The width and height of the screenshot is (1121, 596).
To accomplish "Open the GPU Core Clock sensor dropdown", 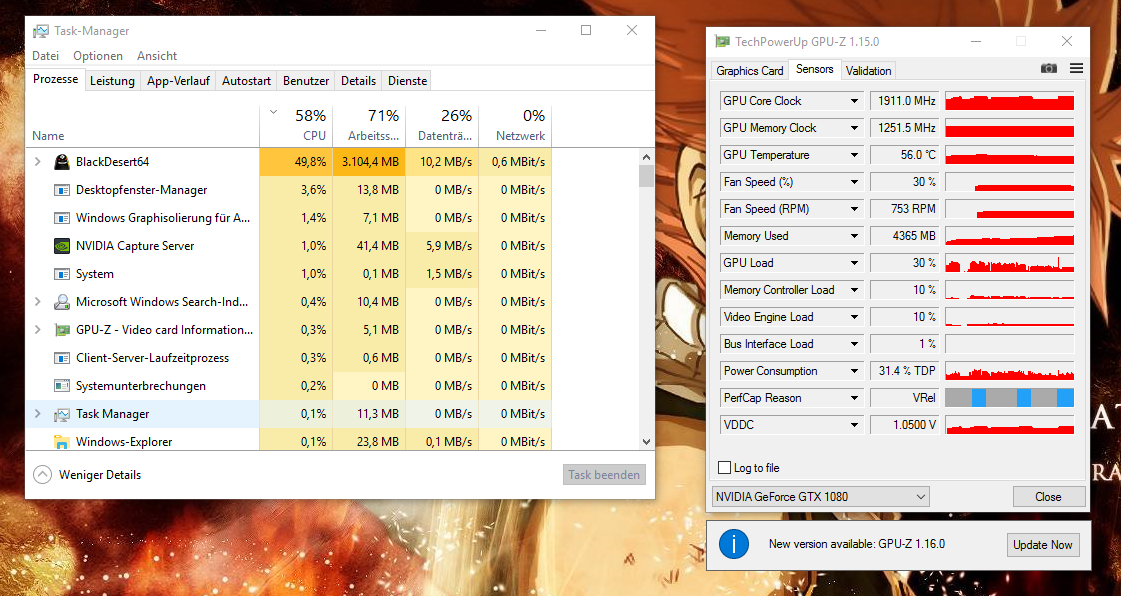I will pos(854,101).
